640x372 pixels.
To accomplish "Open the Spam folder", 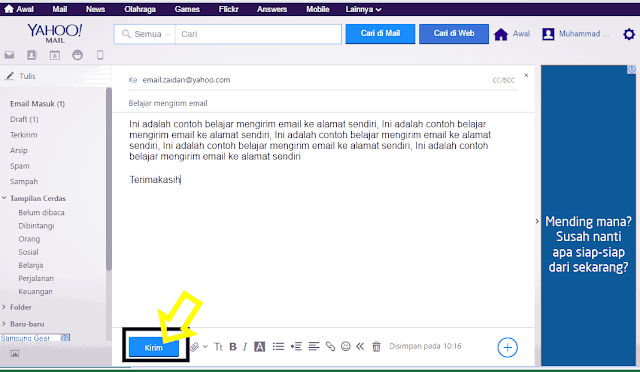I will tap(20, 166).
